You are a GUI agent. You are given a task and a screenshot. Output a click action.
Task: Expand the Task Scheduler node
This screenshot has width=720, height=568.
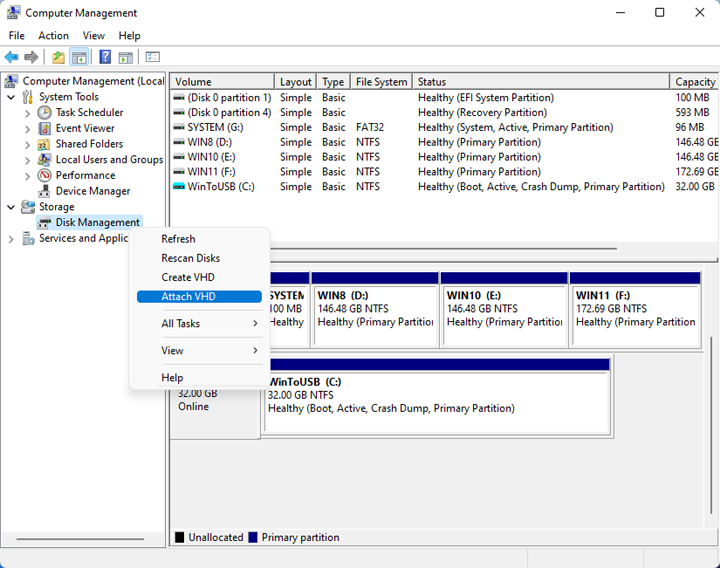28,113
